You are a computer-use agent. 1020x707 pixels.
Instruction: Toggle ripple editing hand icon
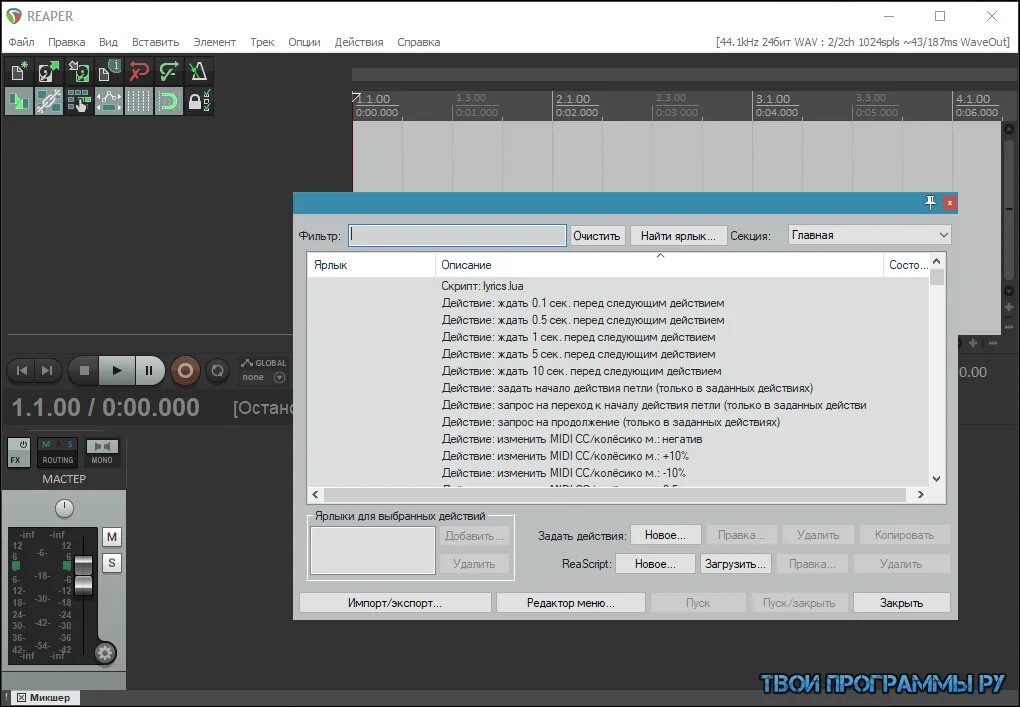pyautogui.click(x=79, y=101)
